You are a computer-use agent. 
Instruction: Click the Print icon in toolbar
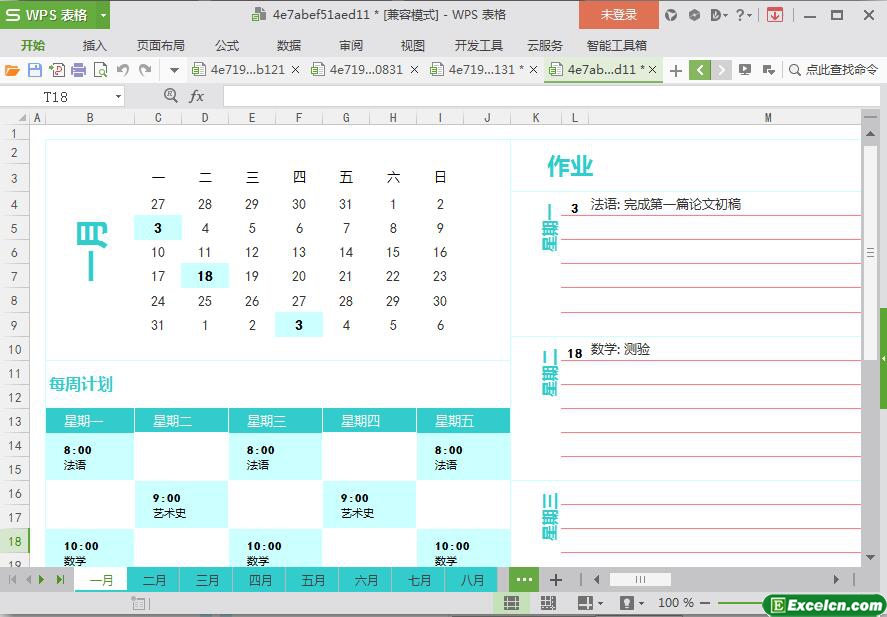(x=78, y=70)
